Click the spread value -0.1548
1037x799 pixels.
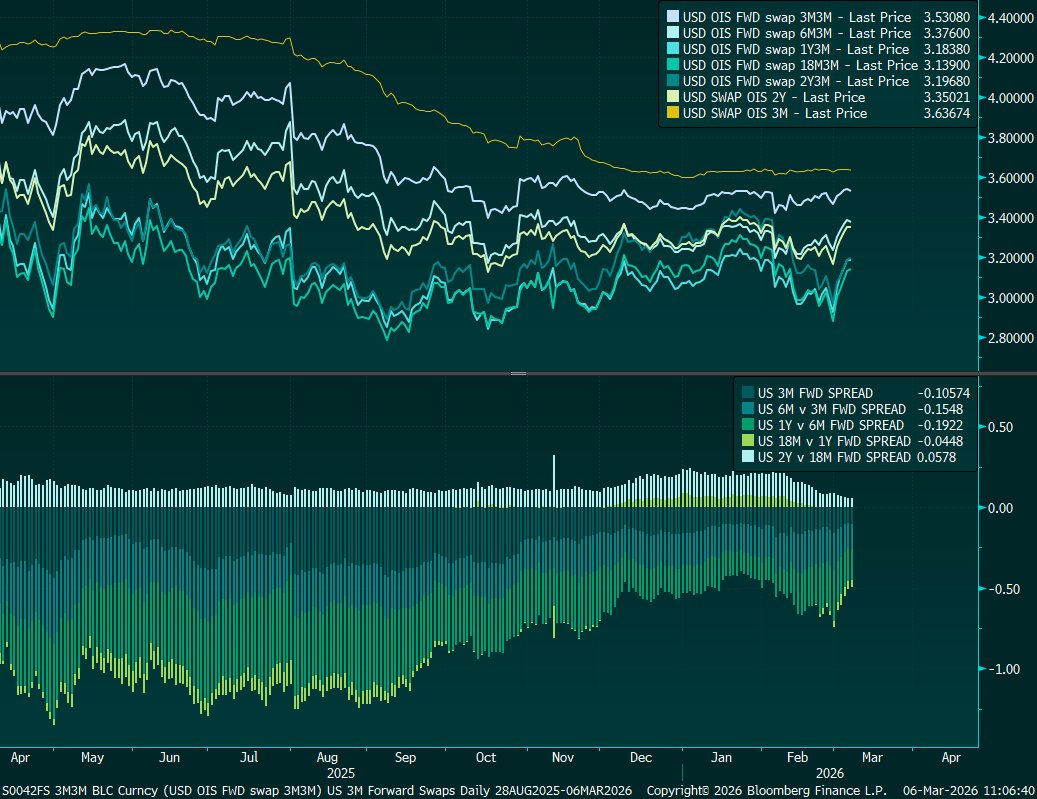tap(940, 409)
